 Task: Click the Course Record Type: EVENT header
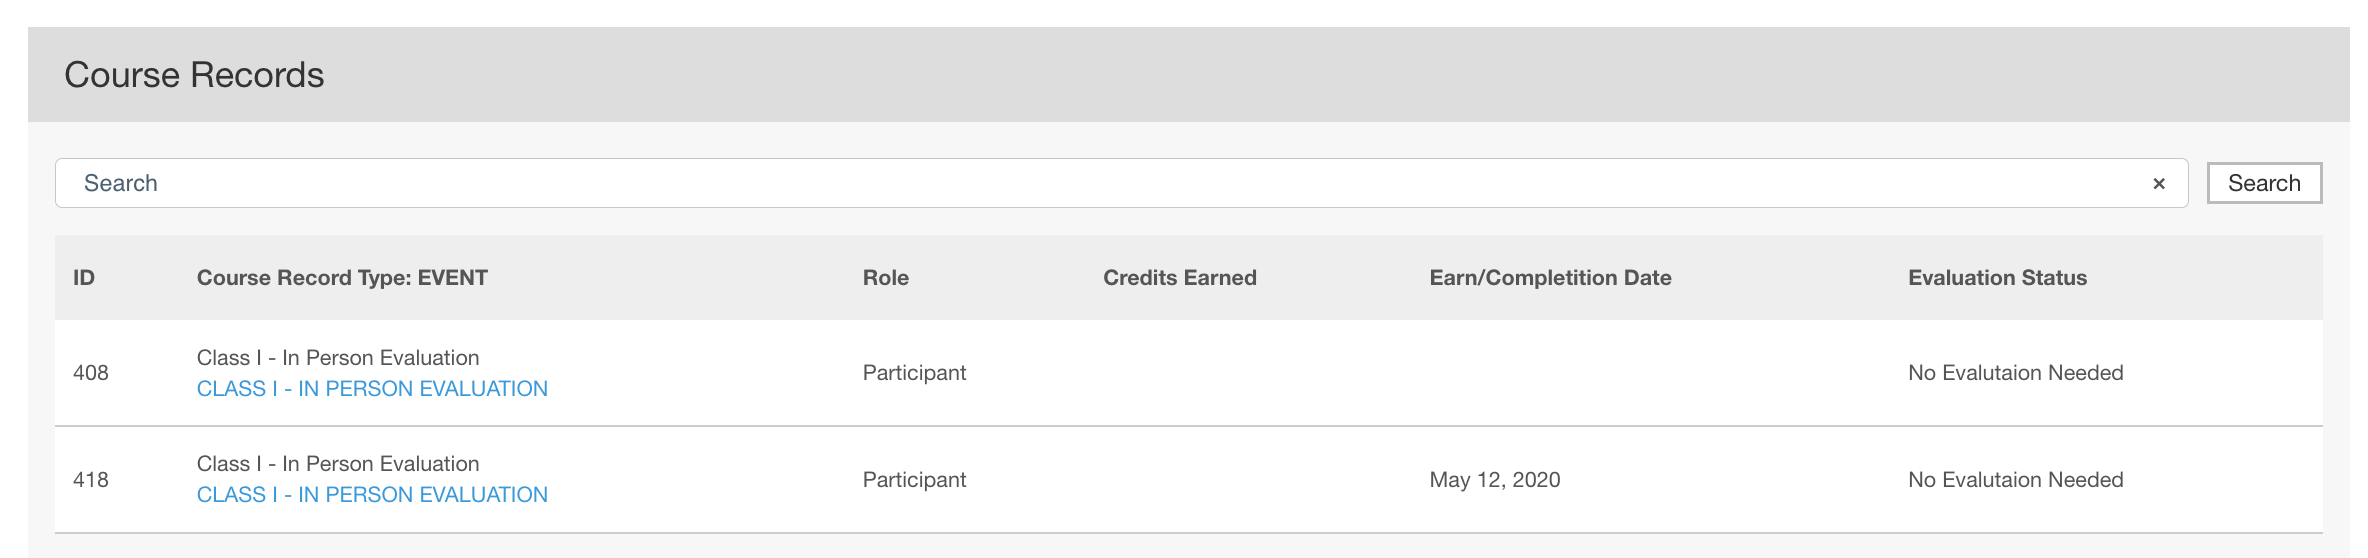[342, 278]
